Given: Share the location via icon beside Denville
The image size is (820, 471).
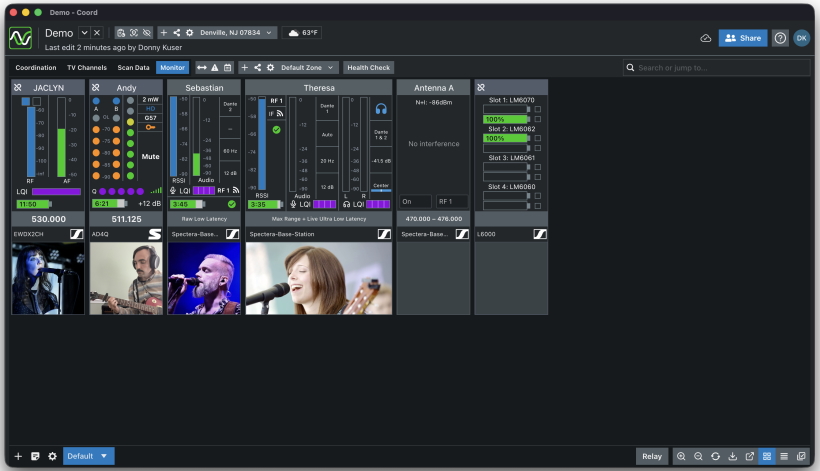Looking at the screenshot, I should click(x=177, y=32).
